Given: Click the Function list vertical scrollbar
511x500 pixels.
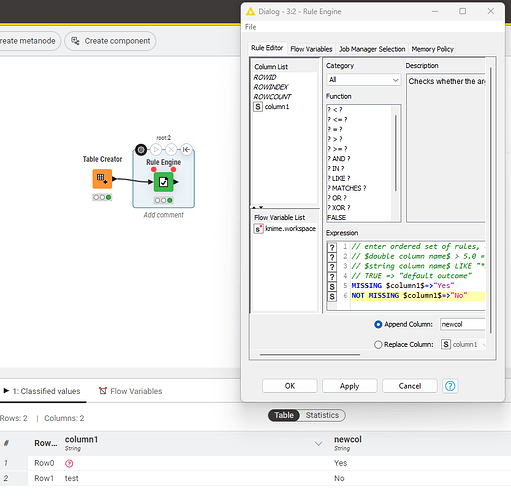Looking at the screenshot, I should pyautogui.click(x=396, y=153).
